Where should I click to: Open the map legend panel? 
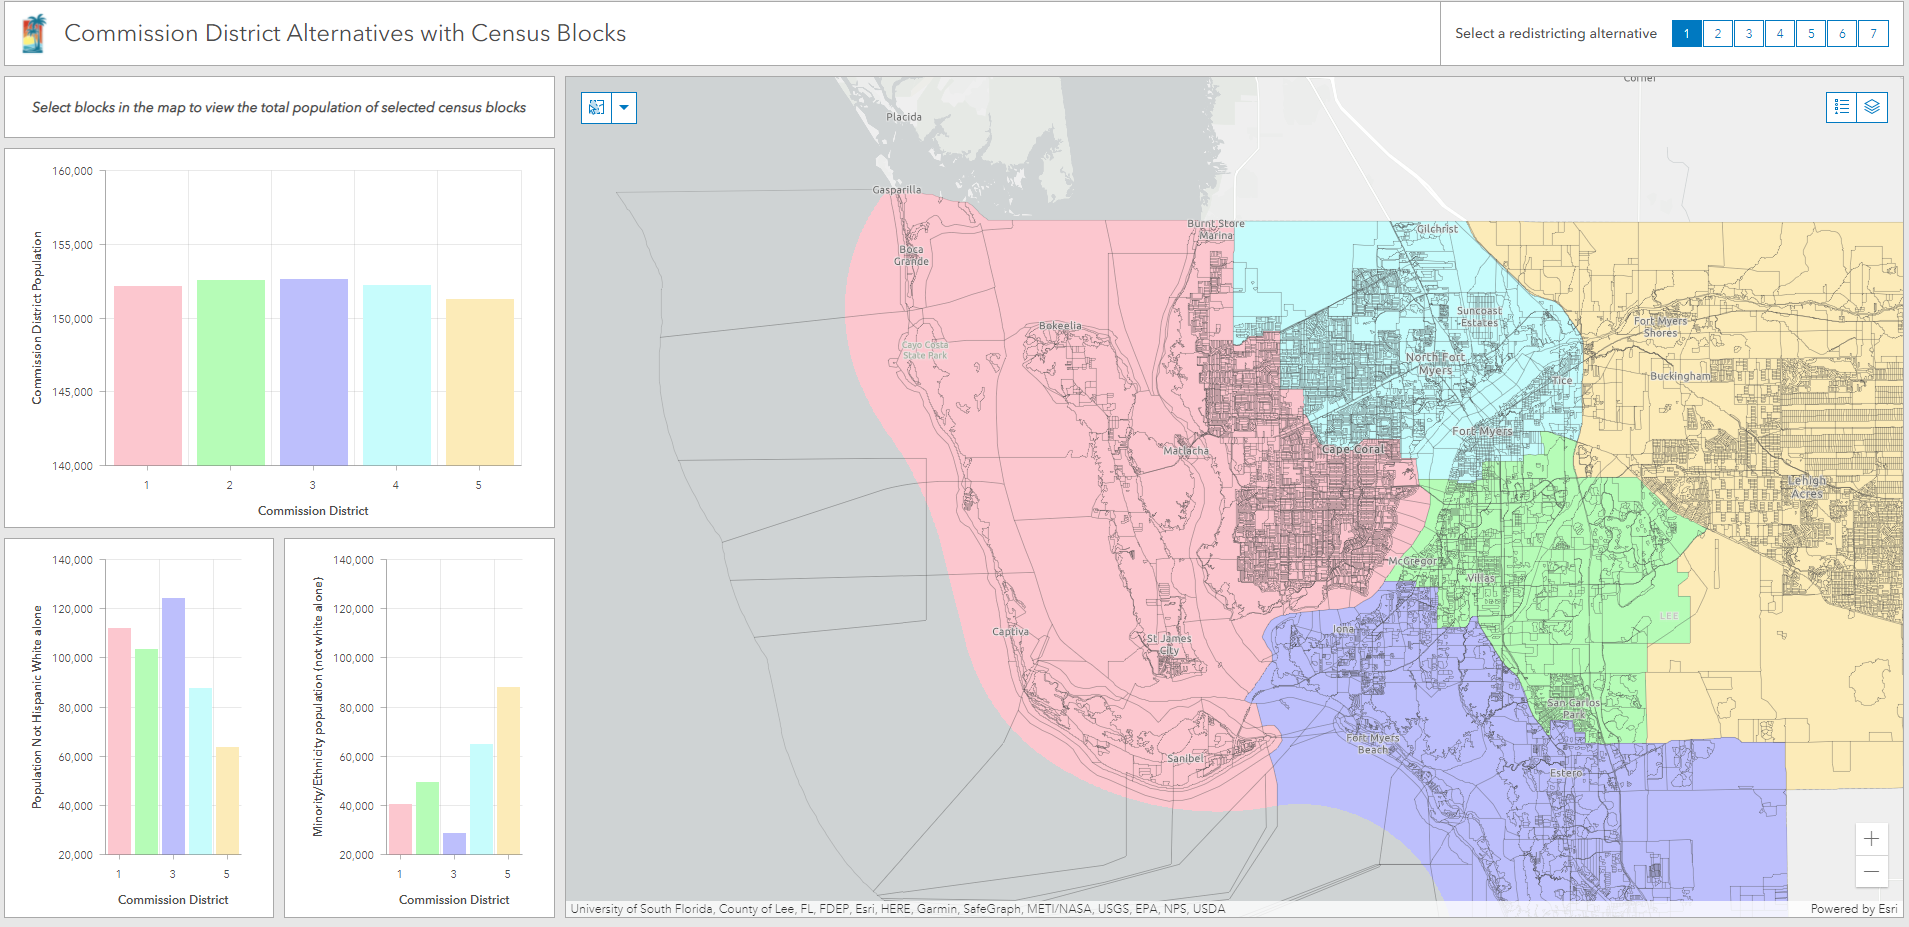tap(1842, 107)
